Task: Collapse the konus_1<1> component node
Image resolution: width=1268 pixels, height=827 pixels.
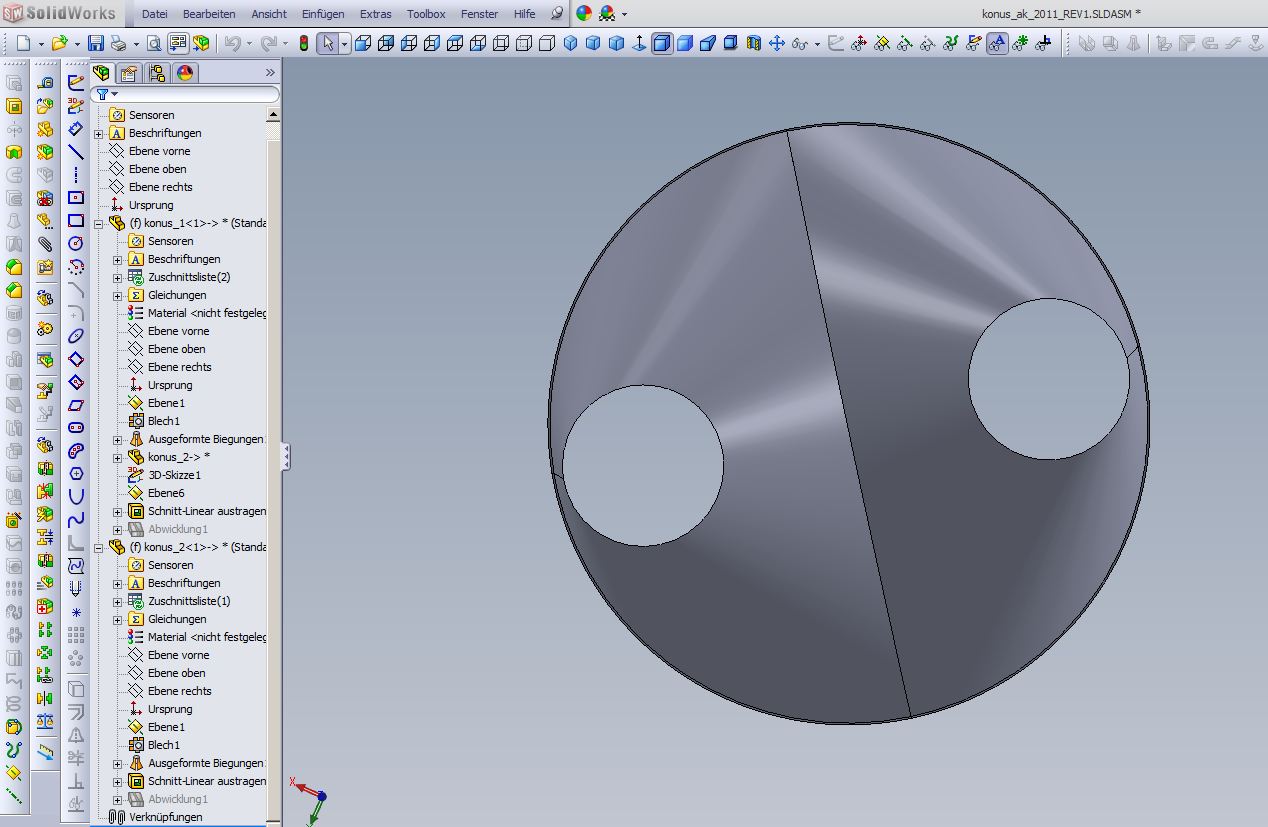Action: coord(99,224)
